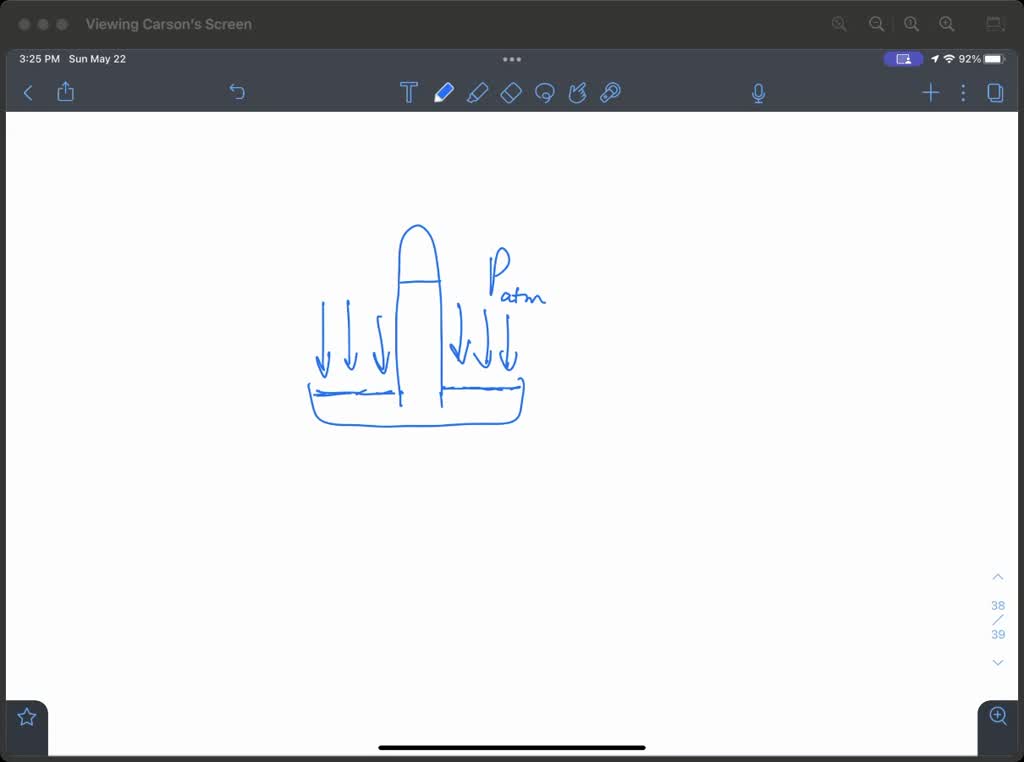The height and width of the screenshot is (762, 1024).
Task: Open the plus add-media menu
Action: click(930, 93)
